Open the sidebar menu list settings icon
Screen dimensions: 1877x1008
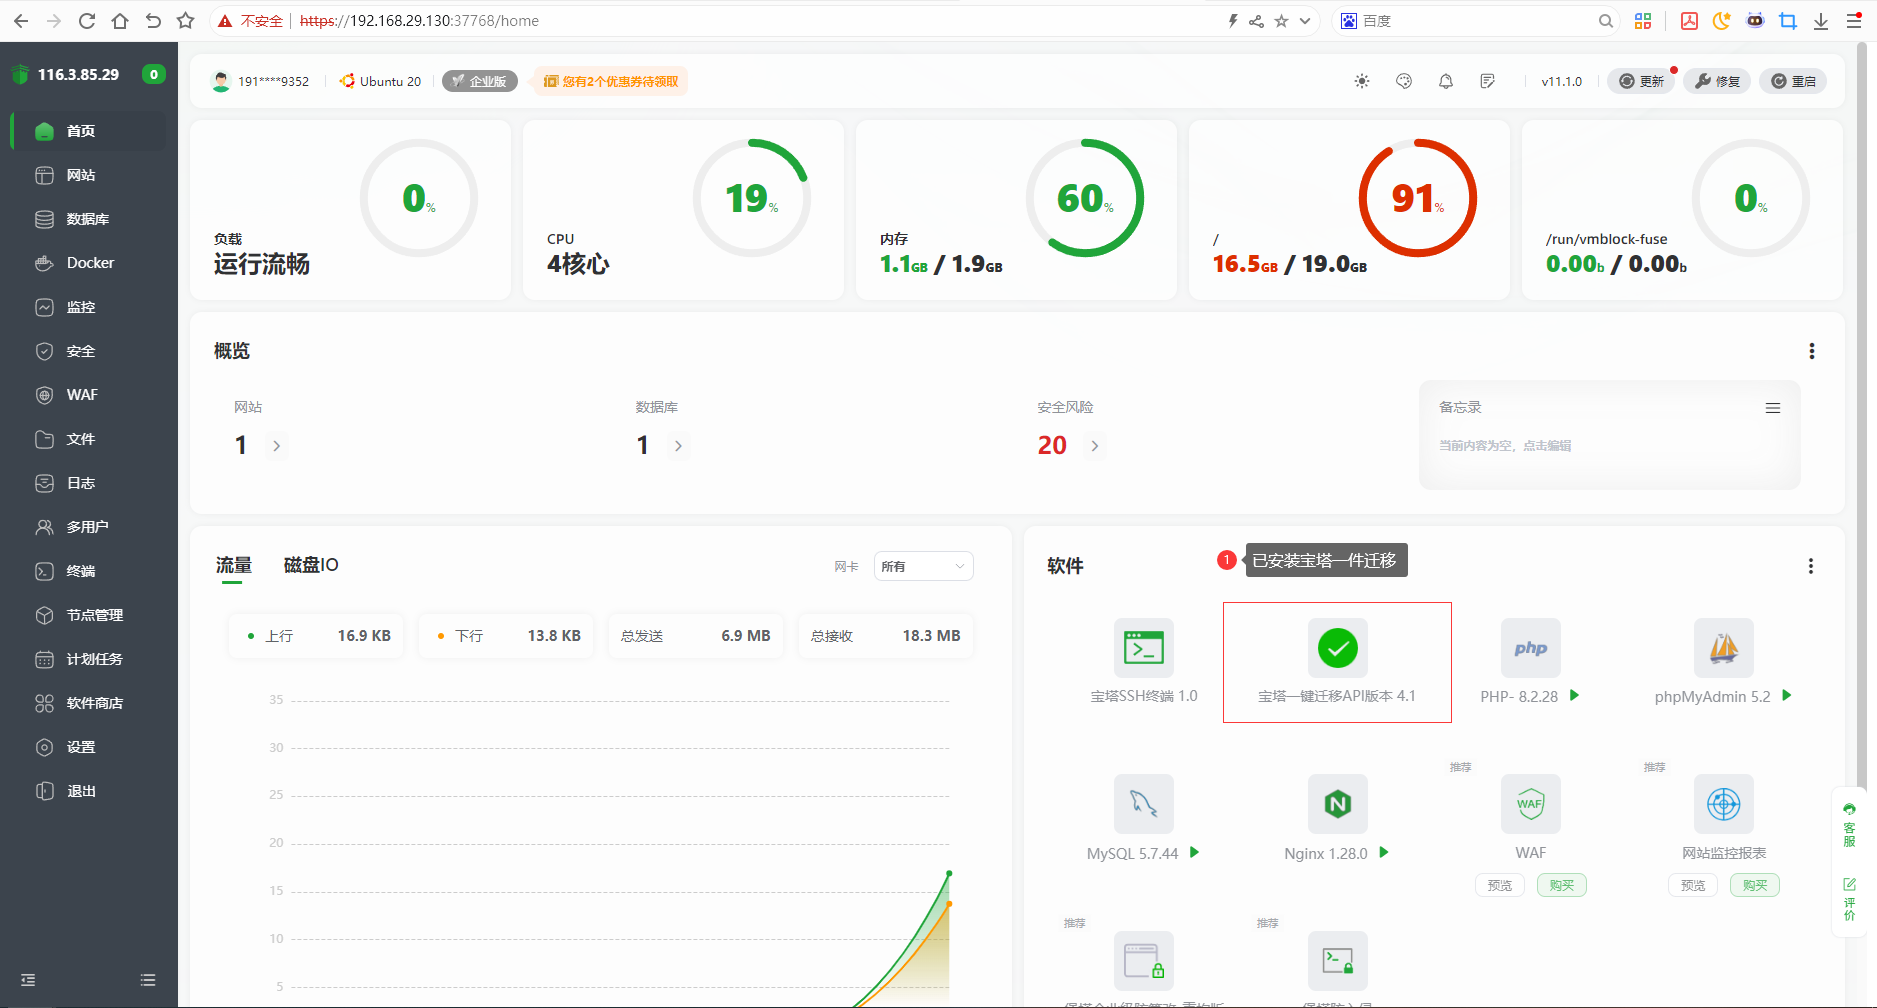(x=148, y=980)
